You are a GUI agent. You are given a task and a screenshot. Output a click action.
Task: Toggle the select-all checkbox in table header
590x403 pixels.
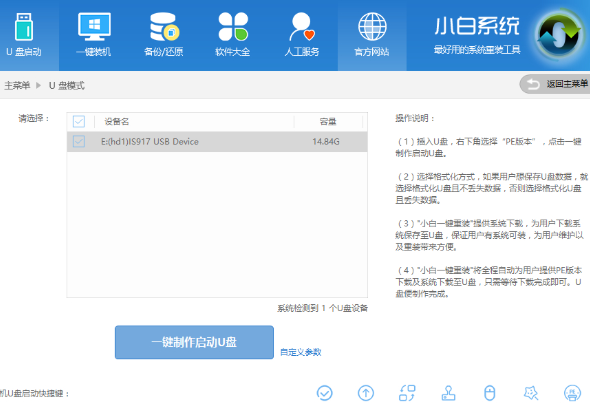click(x=79, y=122)
